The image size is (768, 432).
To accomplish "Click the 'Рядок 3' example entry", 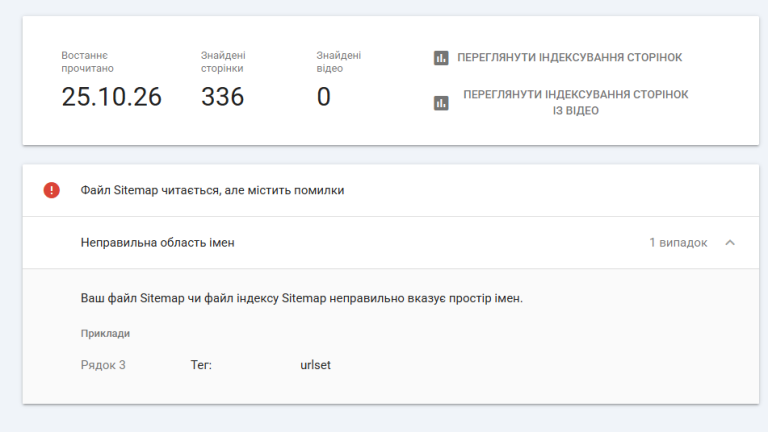I will coord(103,365).
